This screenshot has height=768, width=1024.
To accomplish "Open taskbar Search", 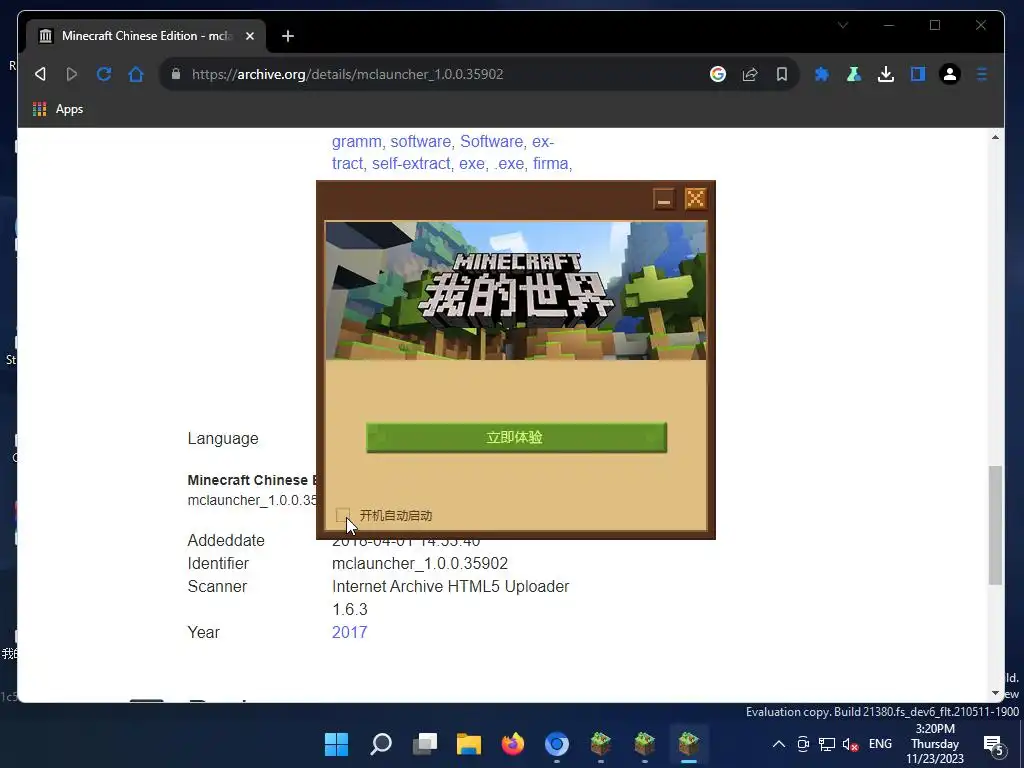I will tap(381, 744).
